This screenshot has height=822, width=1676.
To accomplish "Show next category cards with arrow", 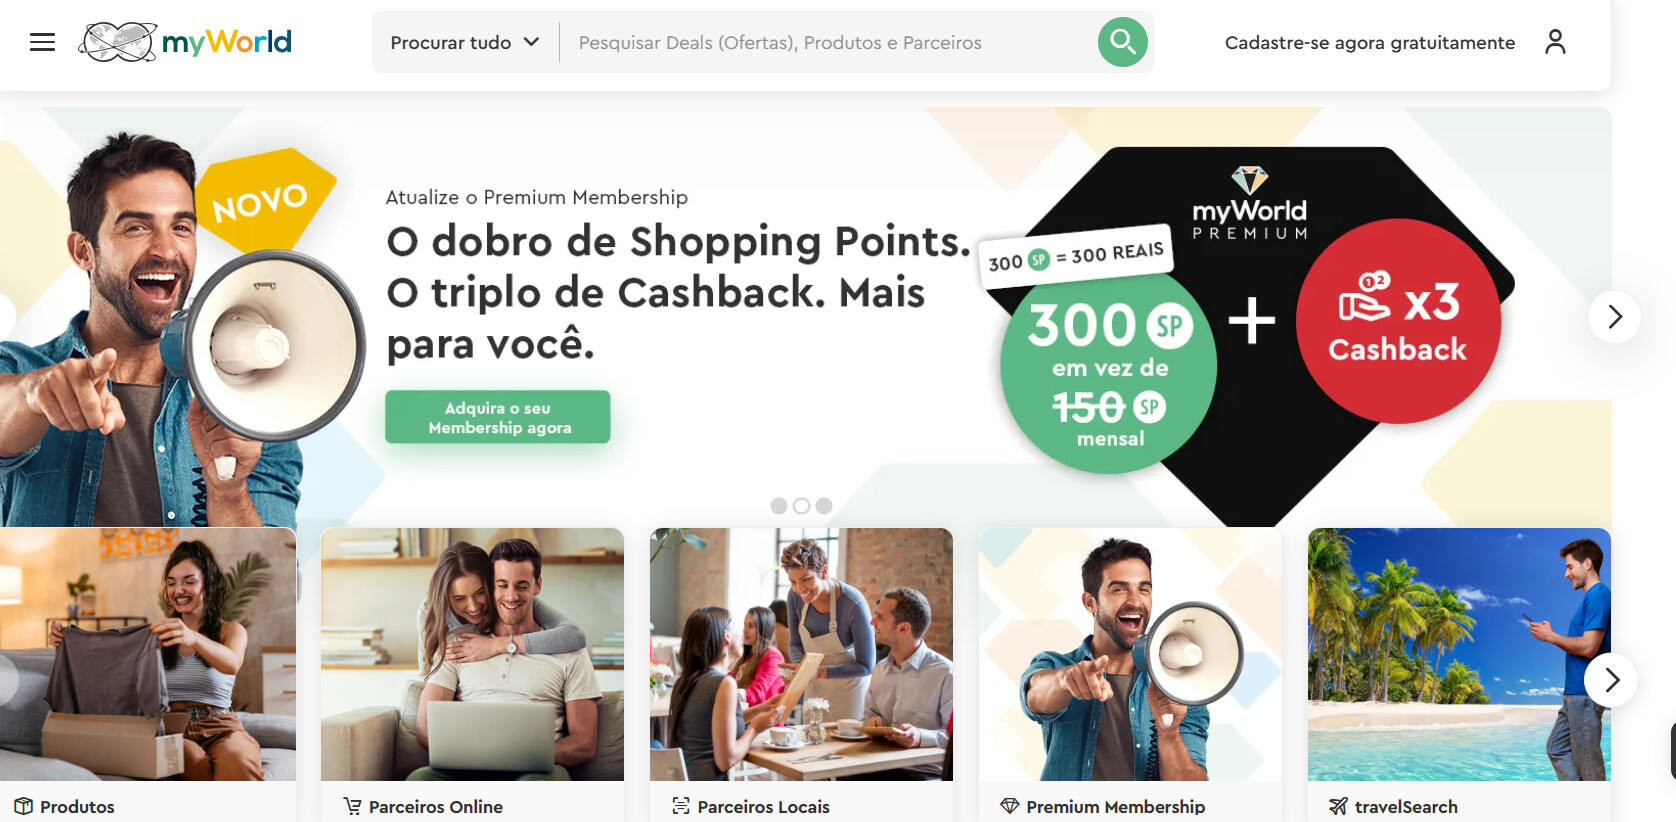I will coord(1611,680).
